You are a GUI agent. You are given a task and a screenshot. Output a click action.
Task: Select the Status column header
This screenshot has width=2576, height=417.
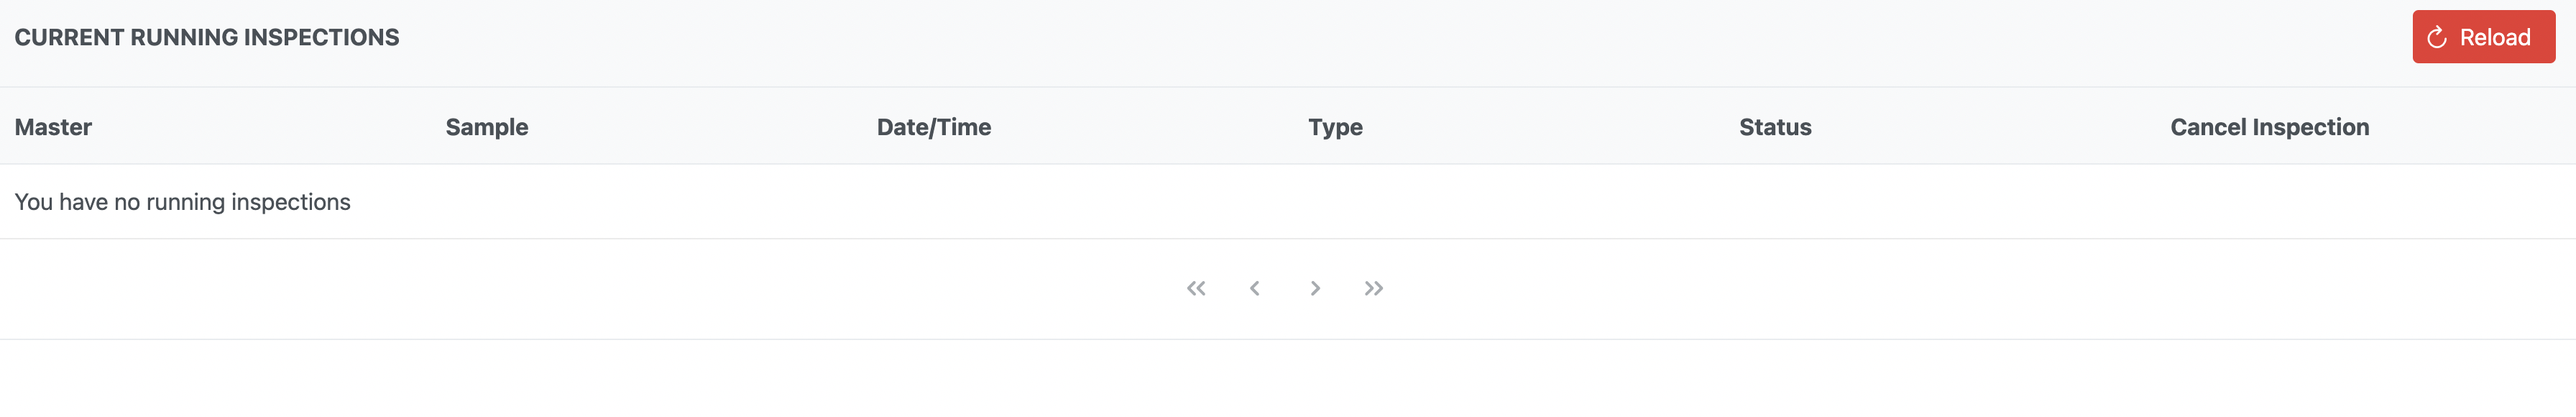[x=1775, y=127]
